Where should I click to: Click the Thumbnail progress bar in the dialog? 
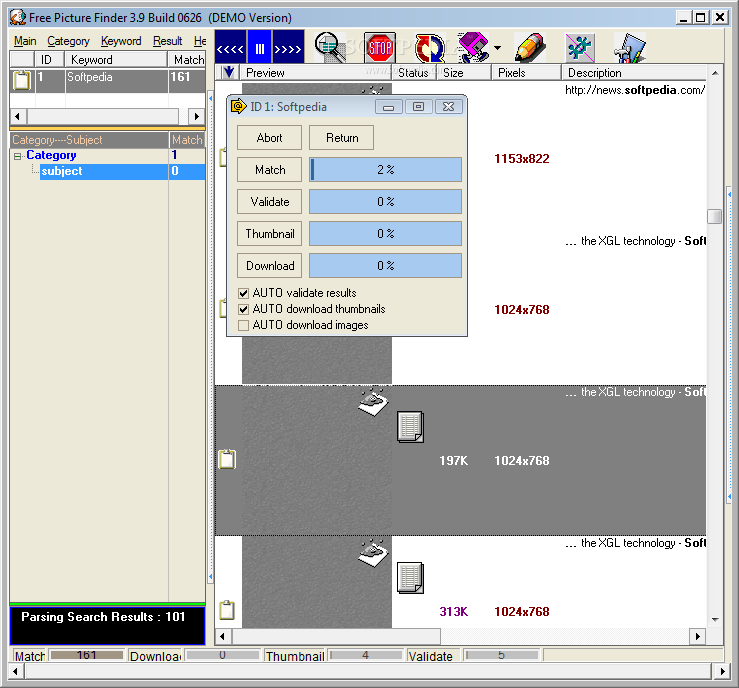(x=386, y=234)
